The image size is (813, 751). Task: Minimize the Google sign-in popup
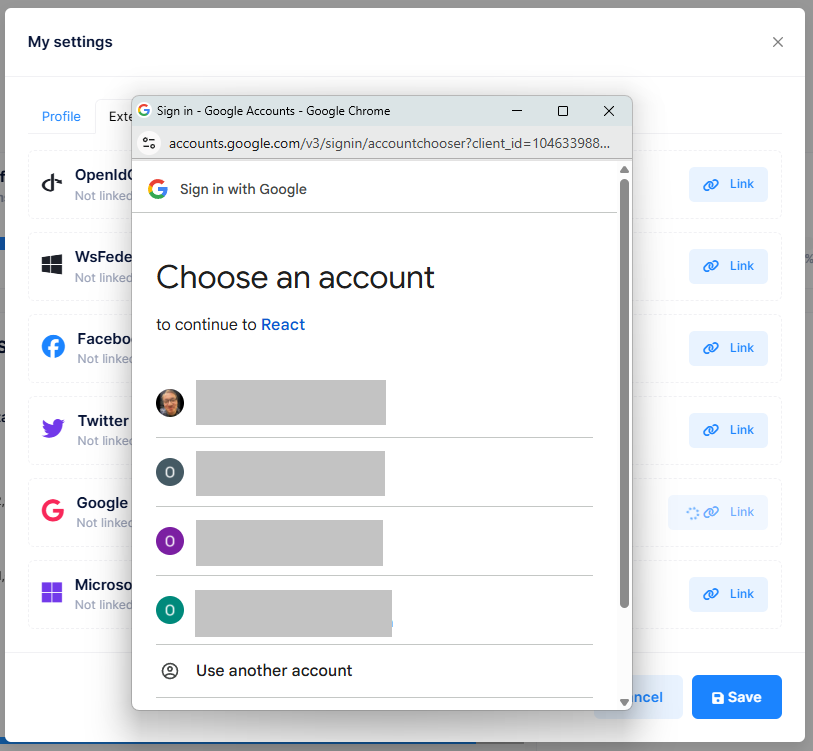(x=517, y=110)
